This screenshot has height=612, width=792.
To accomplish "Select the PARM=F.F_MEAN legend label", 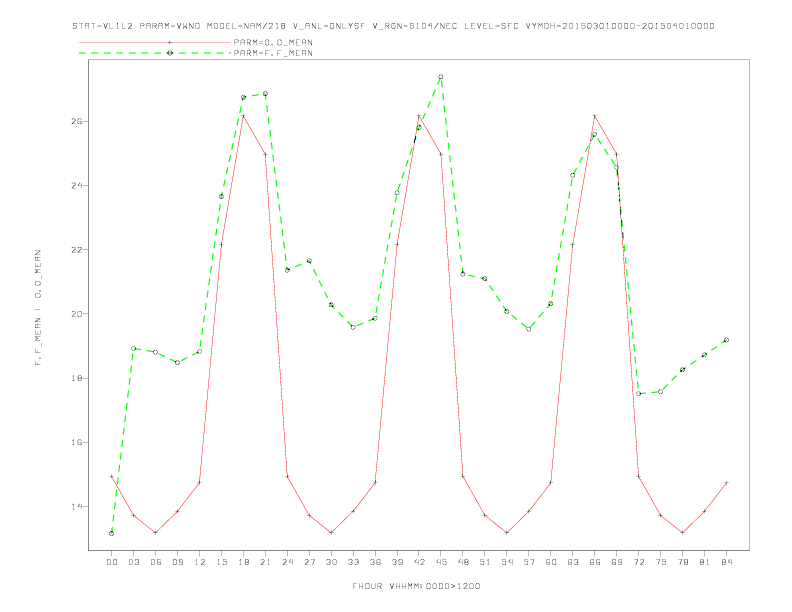I will tap(273, 53).
